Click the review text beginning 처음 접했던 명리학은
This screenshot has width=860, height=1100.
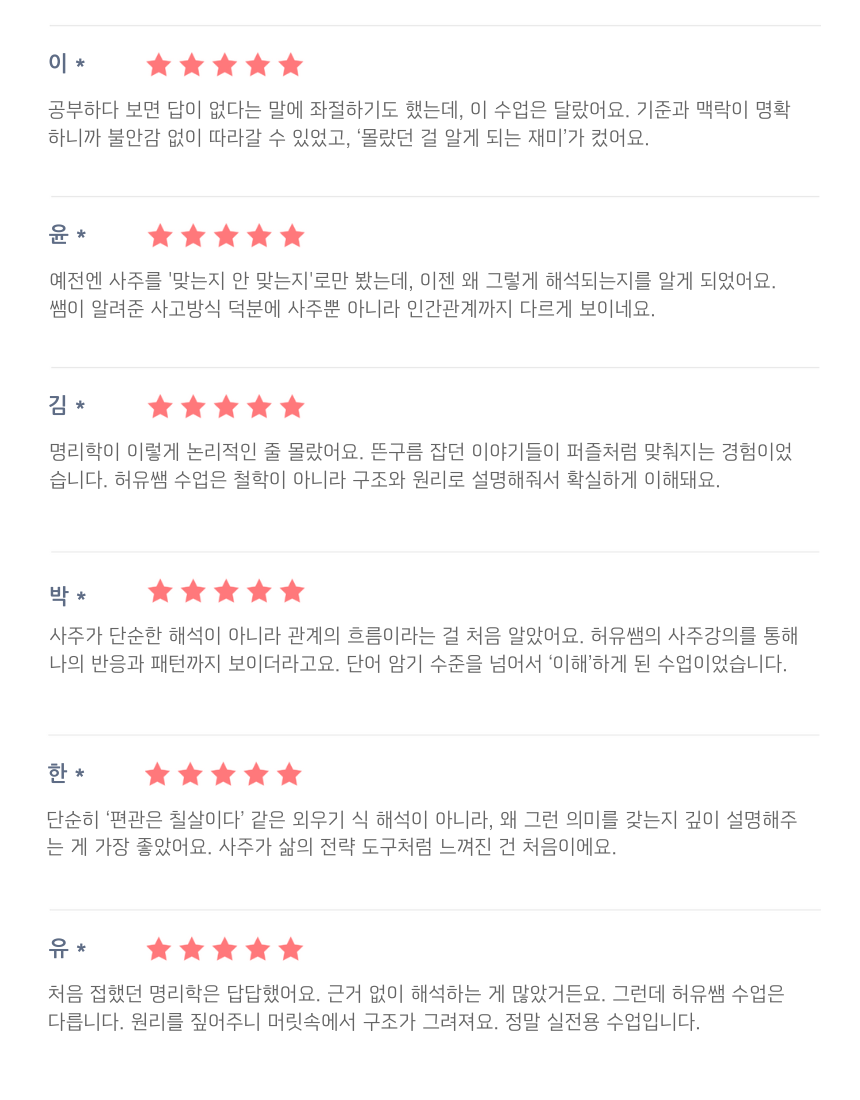point(416,1007)
